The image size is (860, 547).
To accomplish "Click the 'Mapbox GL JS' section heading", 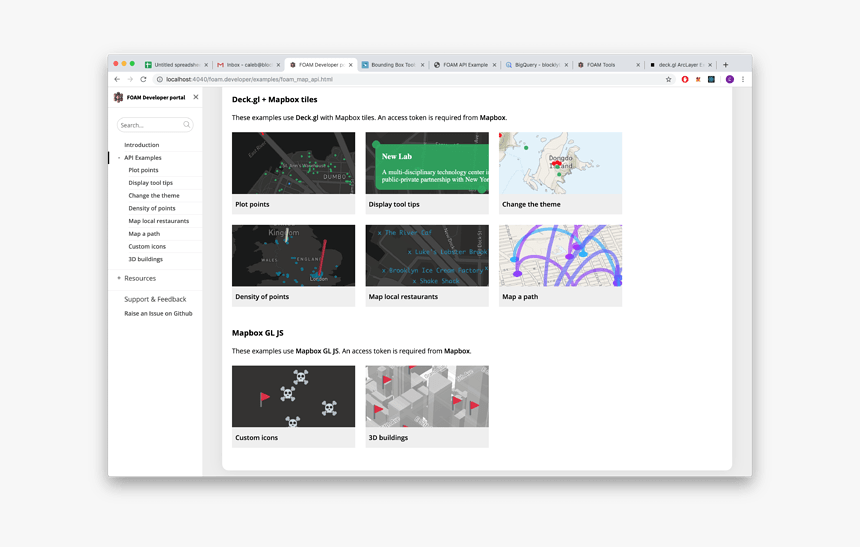I will tap(258, 333).
